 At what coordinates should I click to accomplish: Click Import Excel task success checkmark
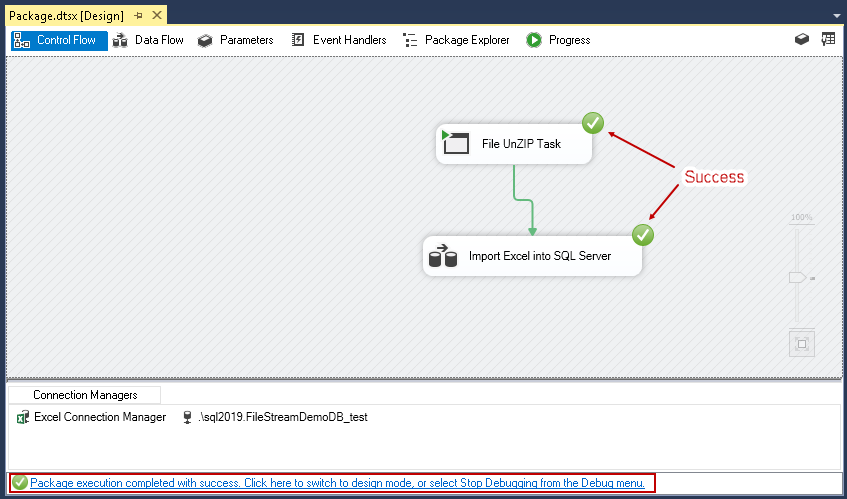click(643, 235)
